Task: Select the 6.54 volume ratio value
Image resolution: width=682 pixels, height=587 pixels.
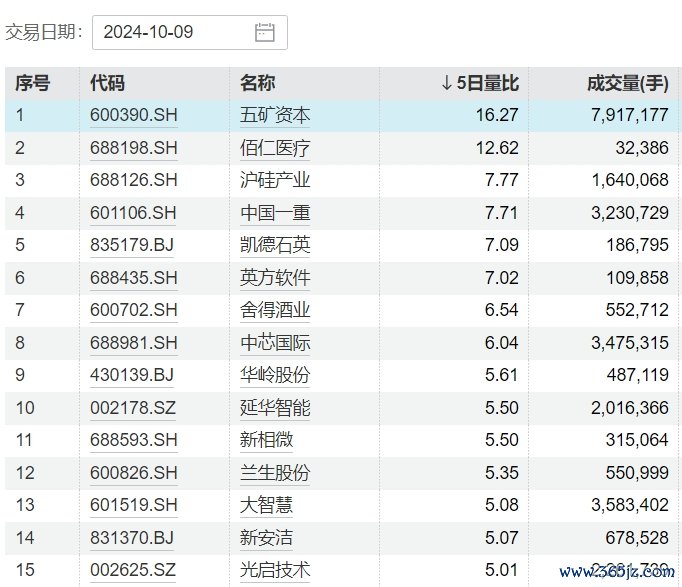Action: [x=502, y=310]
